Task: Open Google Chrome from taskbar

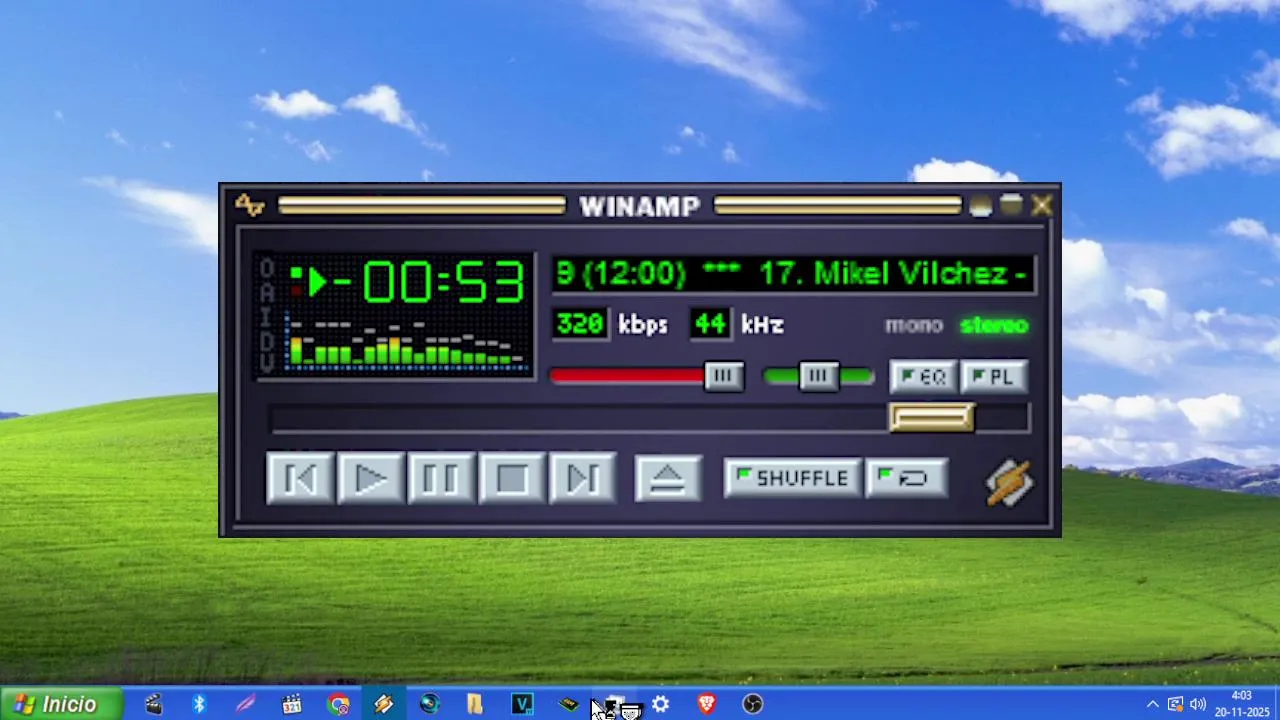Action: 338,704
